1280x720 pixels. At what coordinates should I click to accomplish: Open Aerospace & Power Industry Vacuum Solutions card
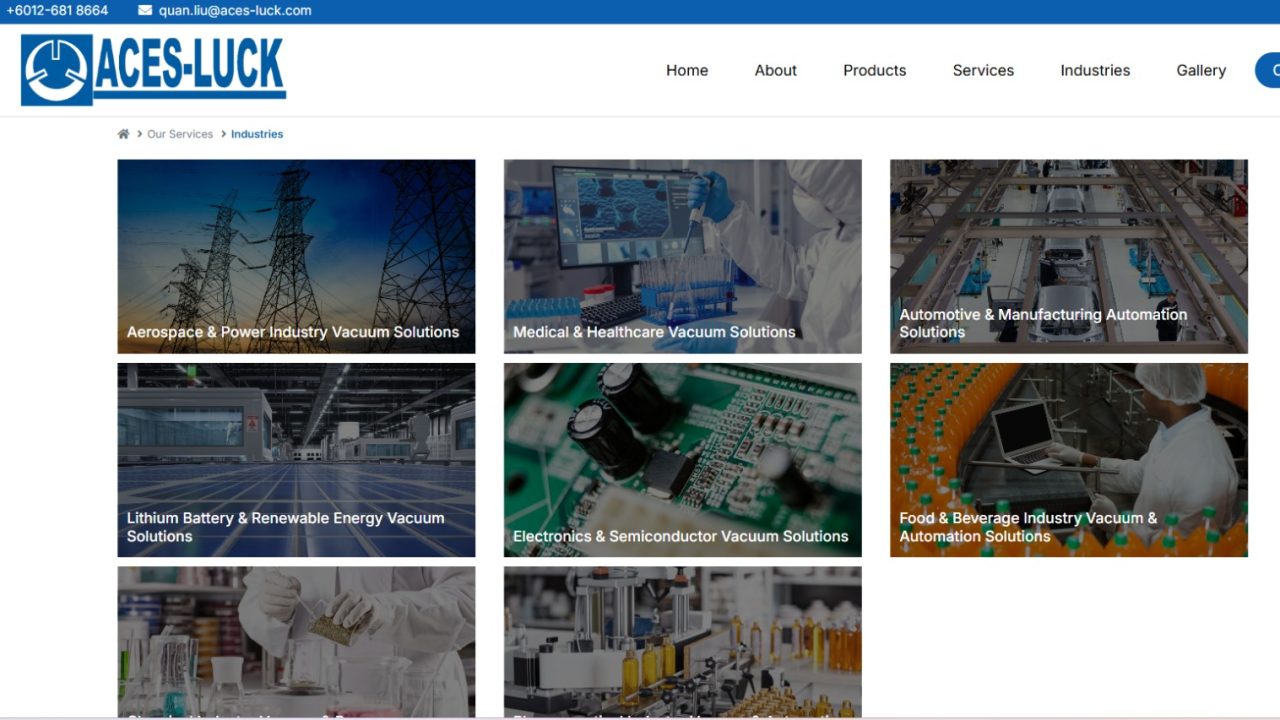coord(296,256)
